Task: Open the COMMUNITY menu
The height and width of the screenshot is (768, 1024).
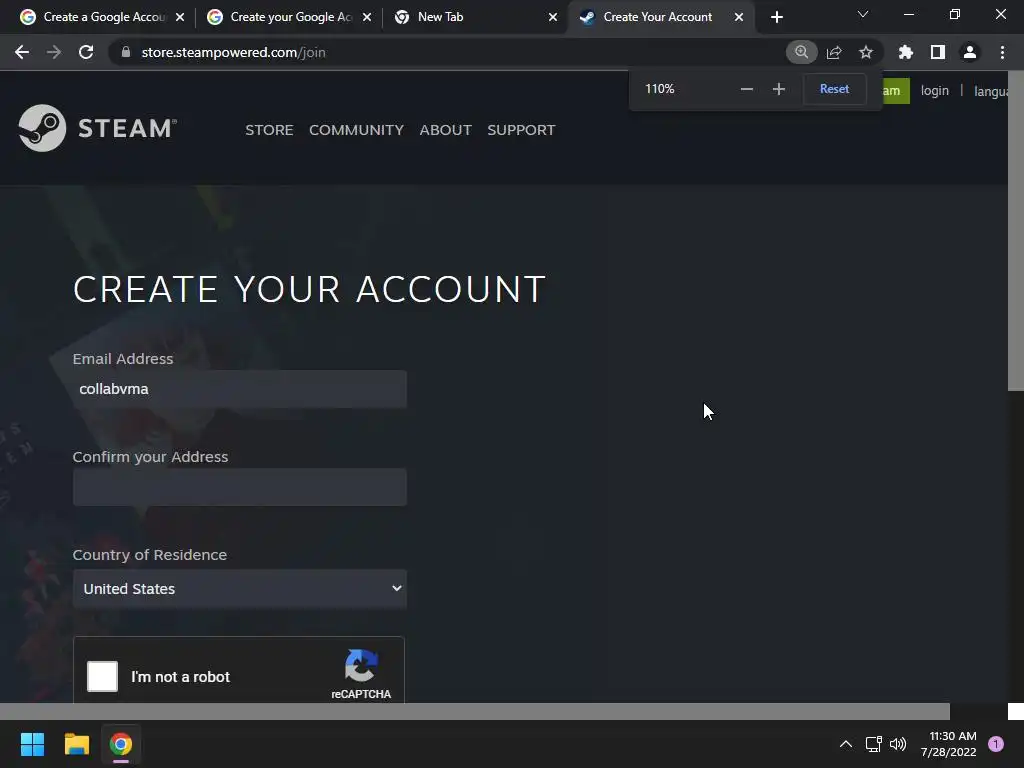Action: [x=356, y=130]
